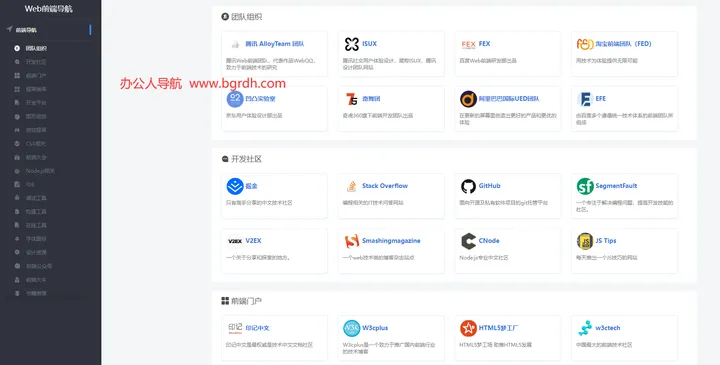The width and height of the screenshot is (720, 365).
Task: Click the 阿里巴巴国际UED团队 logo icon
Action: click(468, 99)
